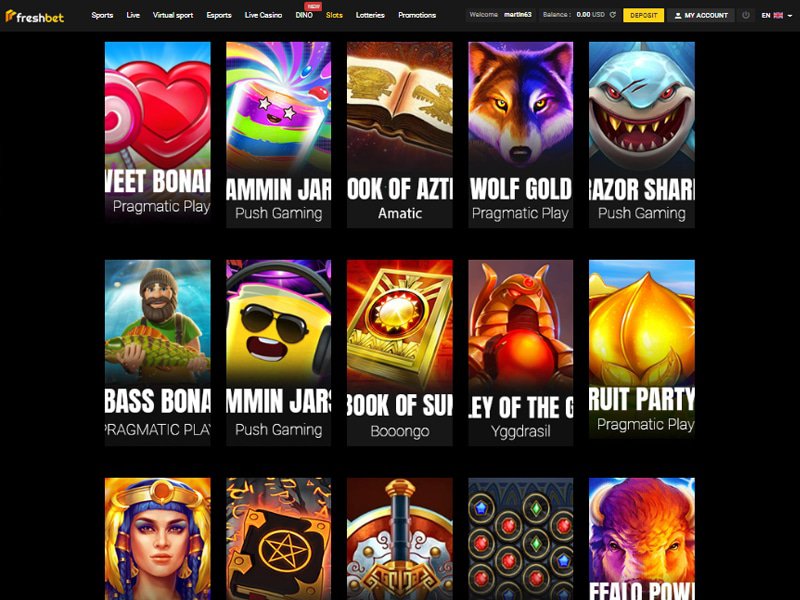Open the My Account menu

tap(701, 15)
